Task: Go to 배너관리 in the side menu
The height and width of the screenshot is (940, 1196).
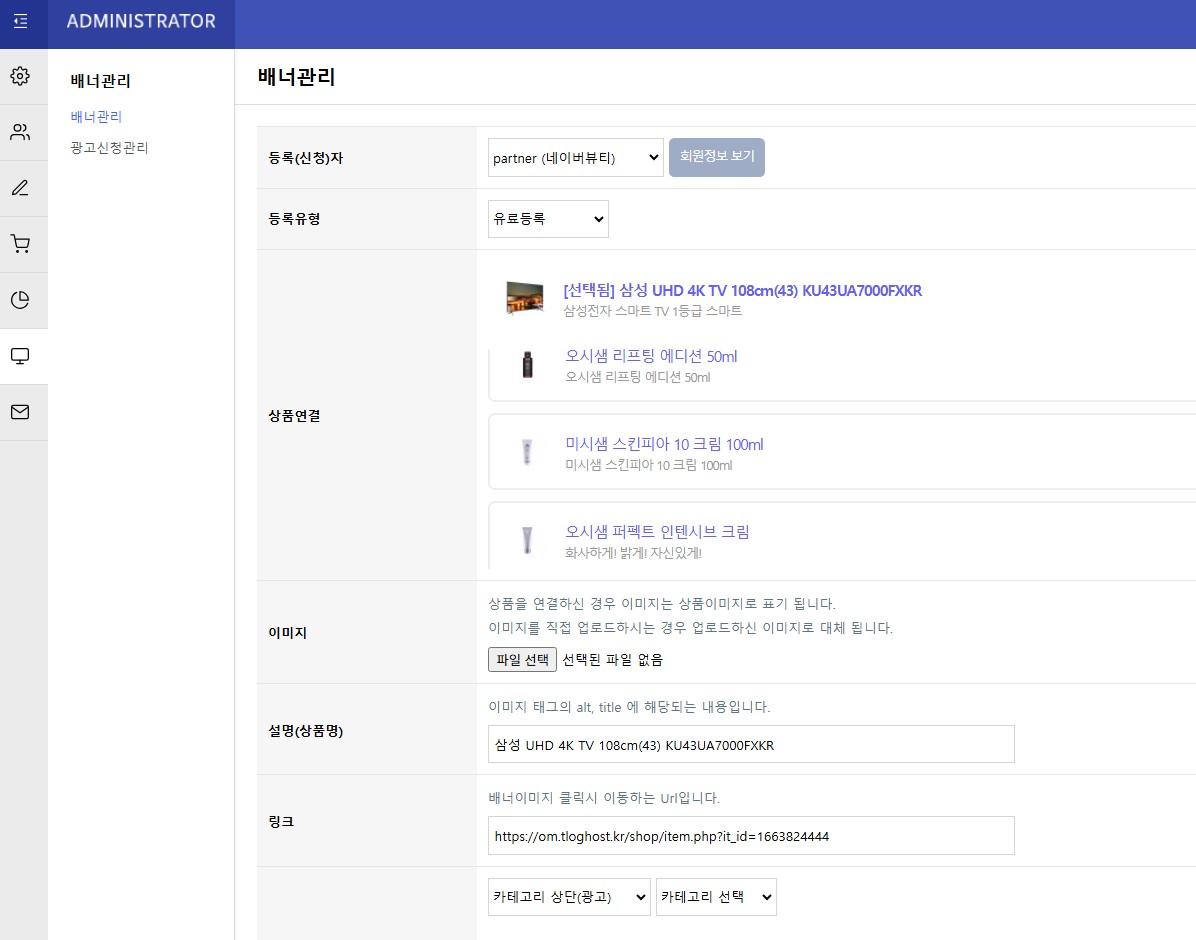Action: (96, 117)
